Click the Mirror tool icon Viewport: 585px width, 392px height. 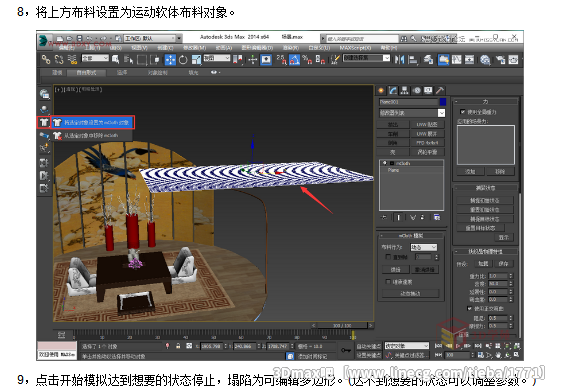point(400,59)
